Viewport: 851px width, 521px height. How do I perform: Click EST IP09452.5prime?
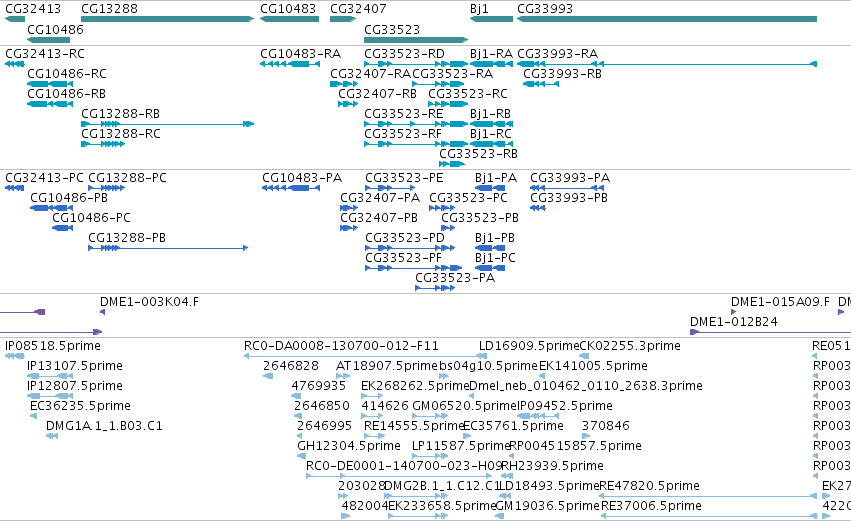tap(565, 406)
